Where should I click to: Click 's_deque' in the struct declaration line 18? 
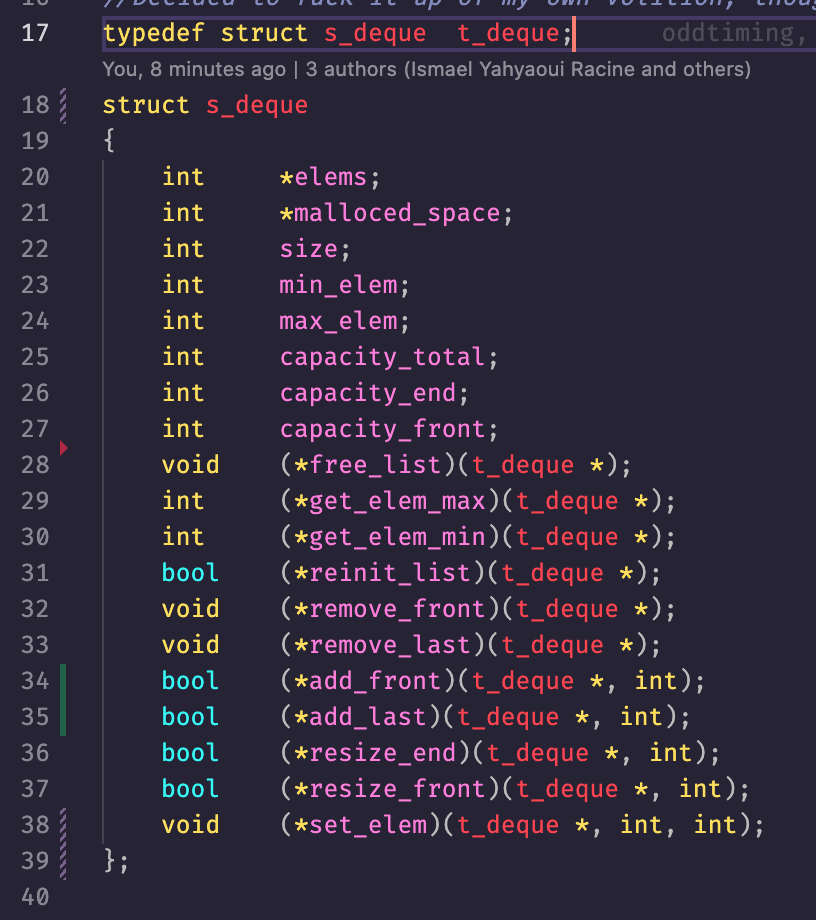256,105
